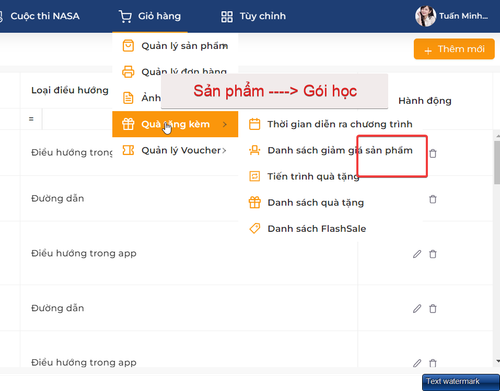Open Danh sách quà tặng

click(x=331, y=202)
